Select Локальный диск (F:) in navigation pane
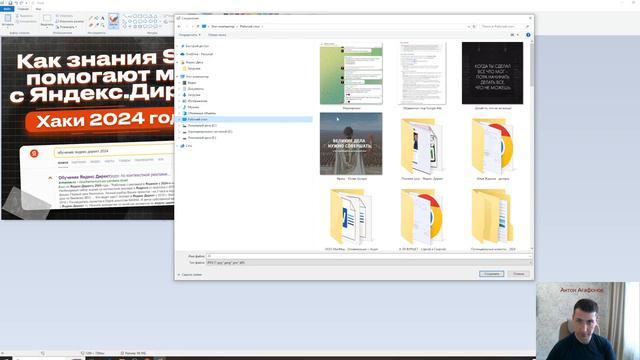The height and width of the screenshot is (360, 640). tap(199, 138)
